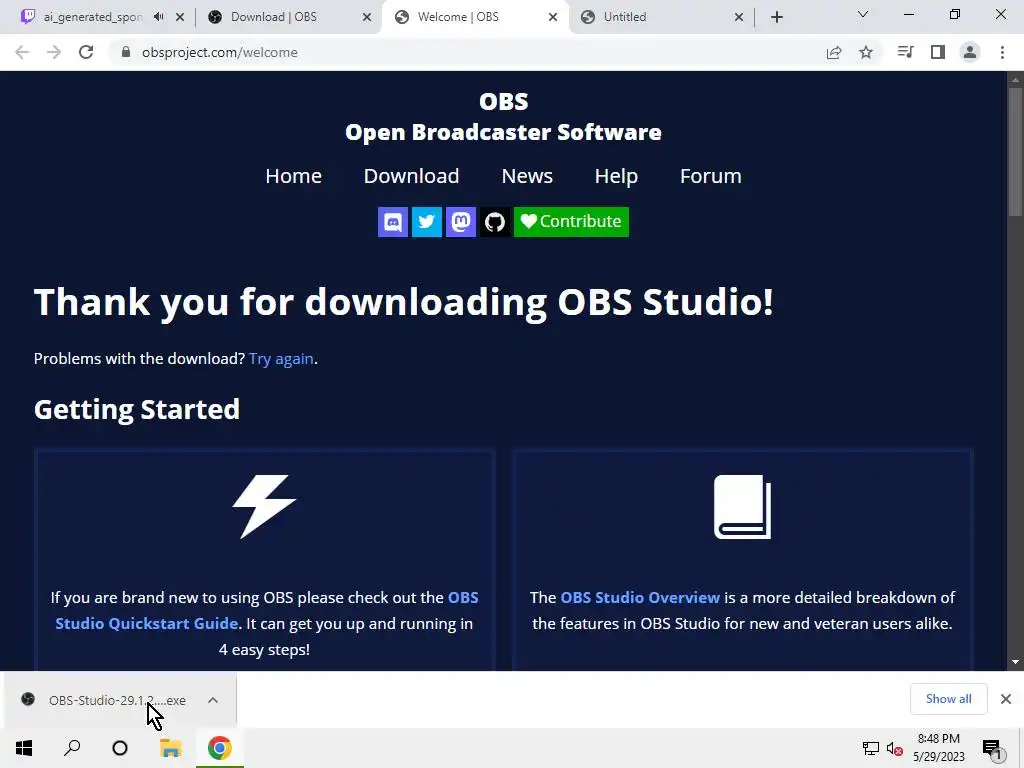Screen dimensions: 1024x768
Task: Open News in site navigation
Action: coord(527,176)
